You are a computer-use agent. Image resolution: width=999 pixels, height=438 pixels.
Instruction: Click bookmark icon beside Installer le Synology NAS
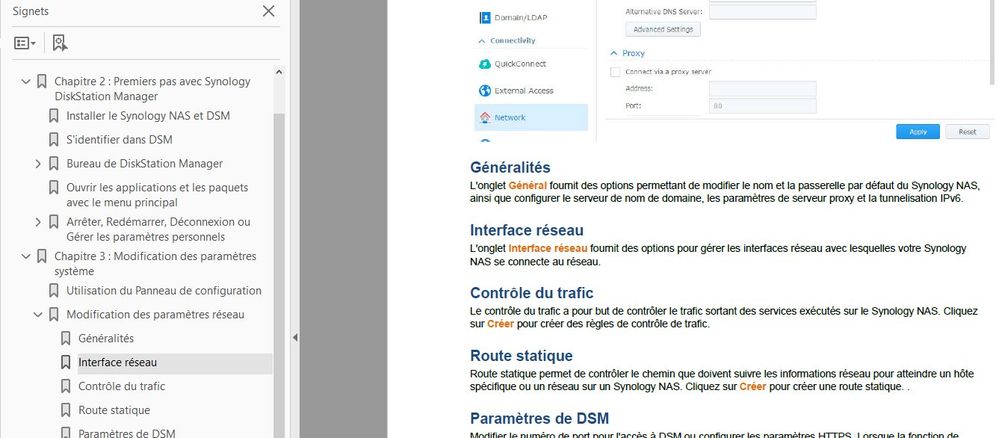pyautogui.click(x=54, y=116)
